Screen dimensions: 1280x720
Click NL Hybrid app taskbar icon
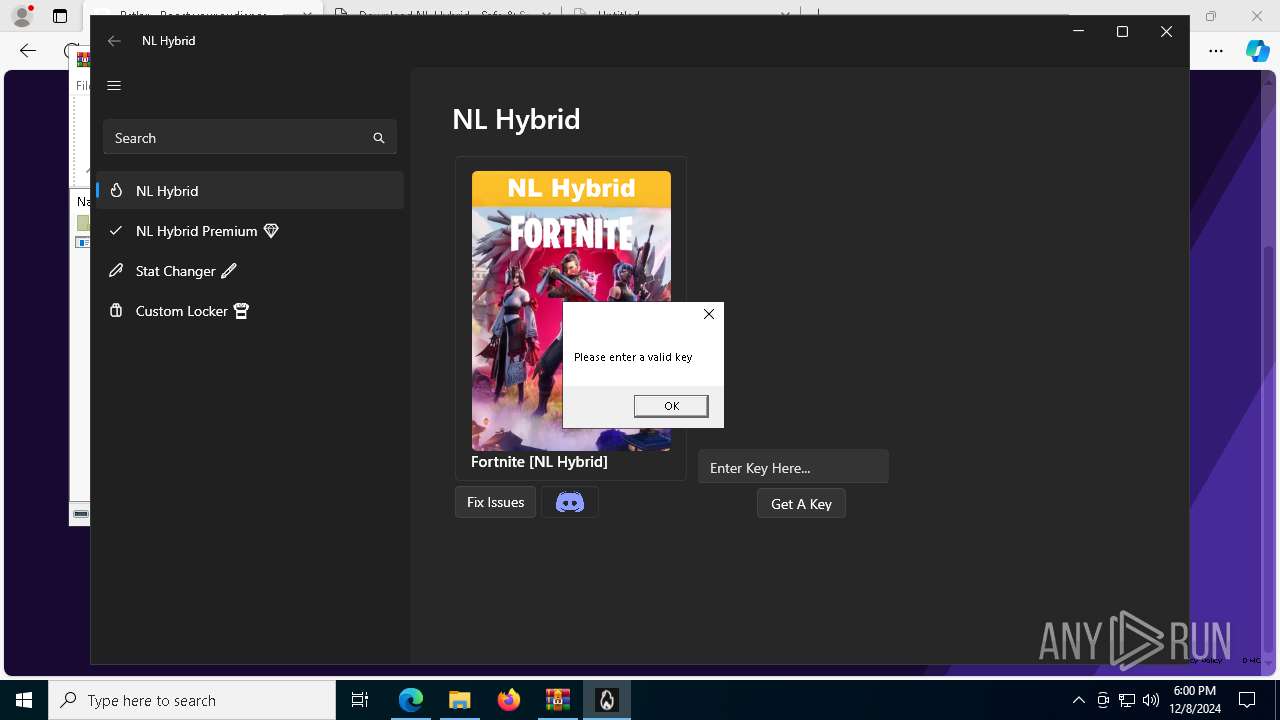[607, 700]
